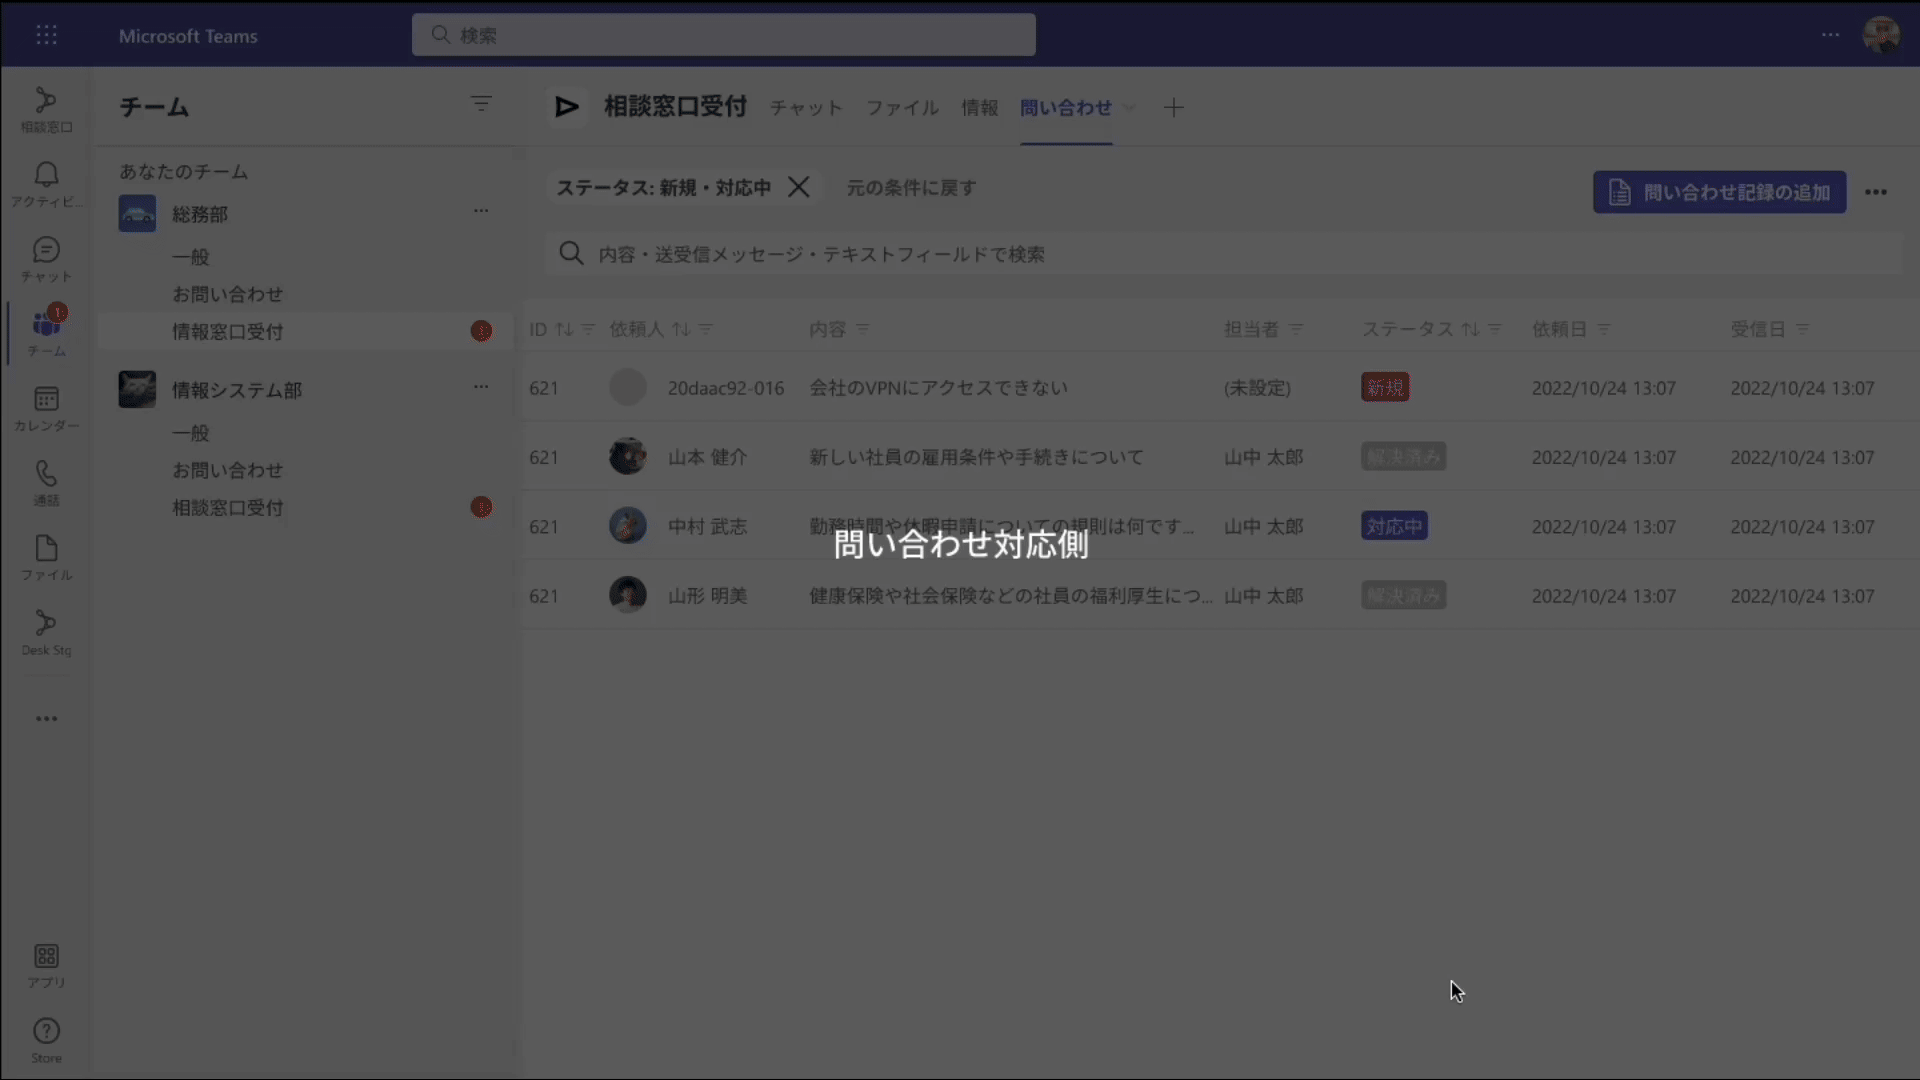Viewport: 1920px width, 1080px height.
Task: Filter the 担当者 column
Action: point(1296,329)
